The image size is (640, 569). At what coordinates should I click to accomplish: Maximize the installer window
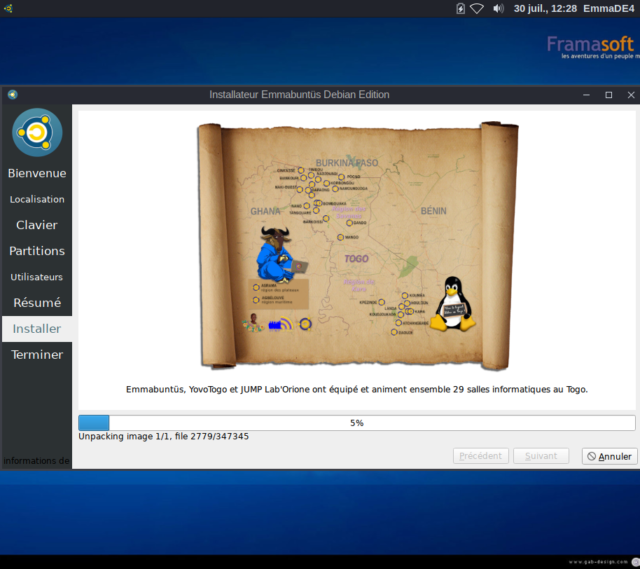point(609,95)
